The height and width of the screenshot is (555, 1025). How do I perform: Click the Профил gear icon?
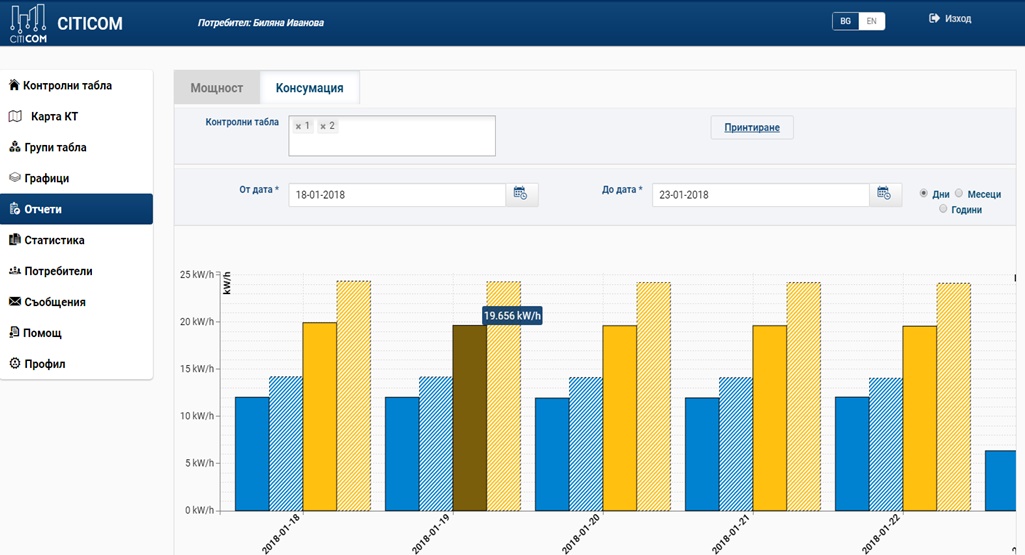[x=15, y=364]
